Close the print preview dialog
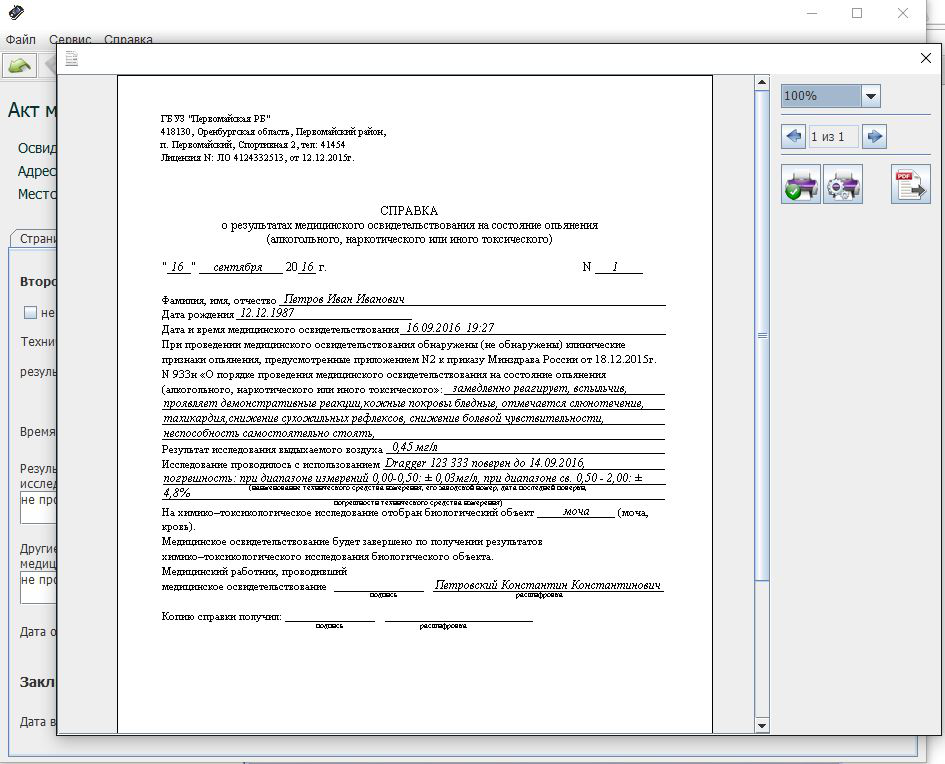The width and height of the screenshot is (945, 764). tap(925, 59)
